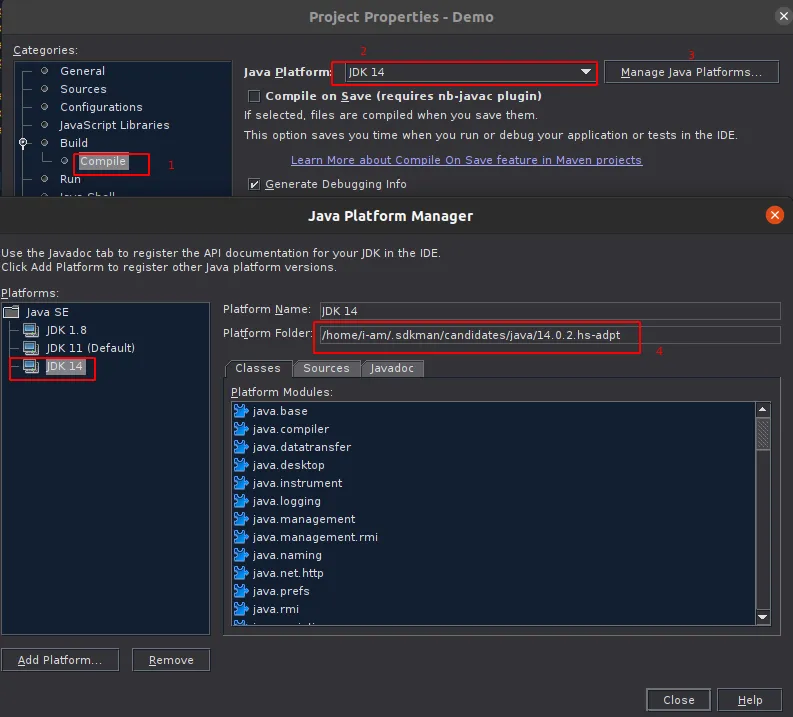Select the java.management module name
This screenshot has width=793, height=717.
tap(304, 519)
